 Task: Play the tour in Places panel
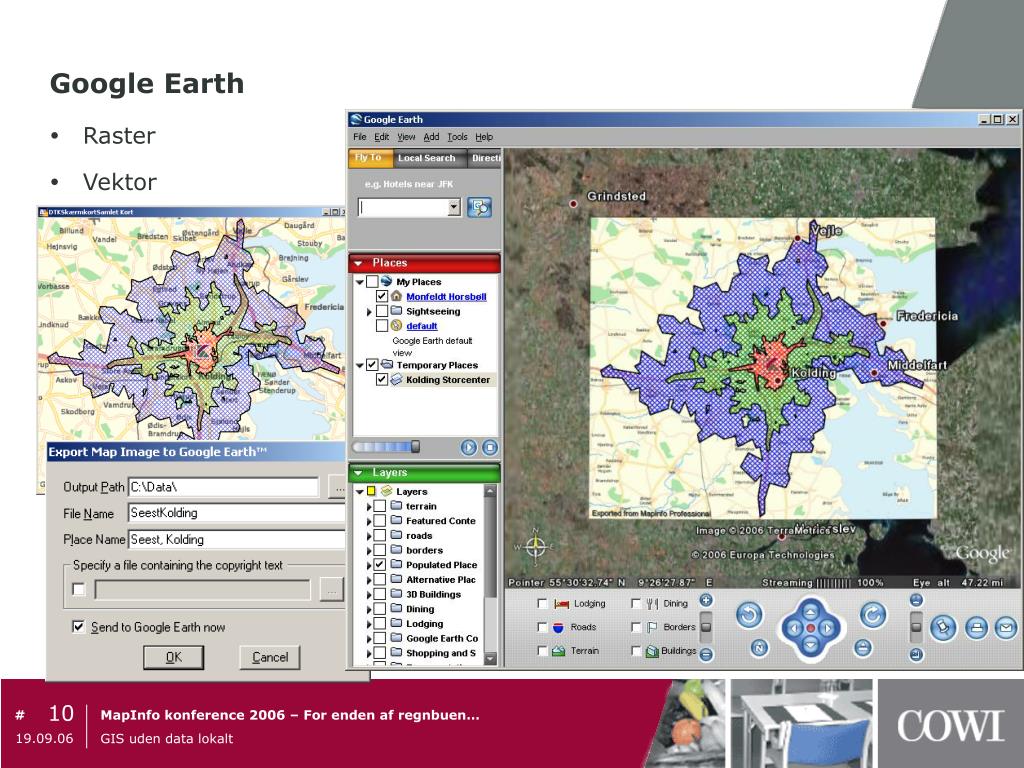click(468, 447)
